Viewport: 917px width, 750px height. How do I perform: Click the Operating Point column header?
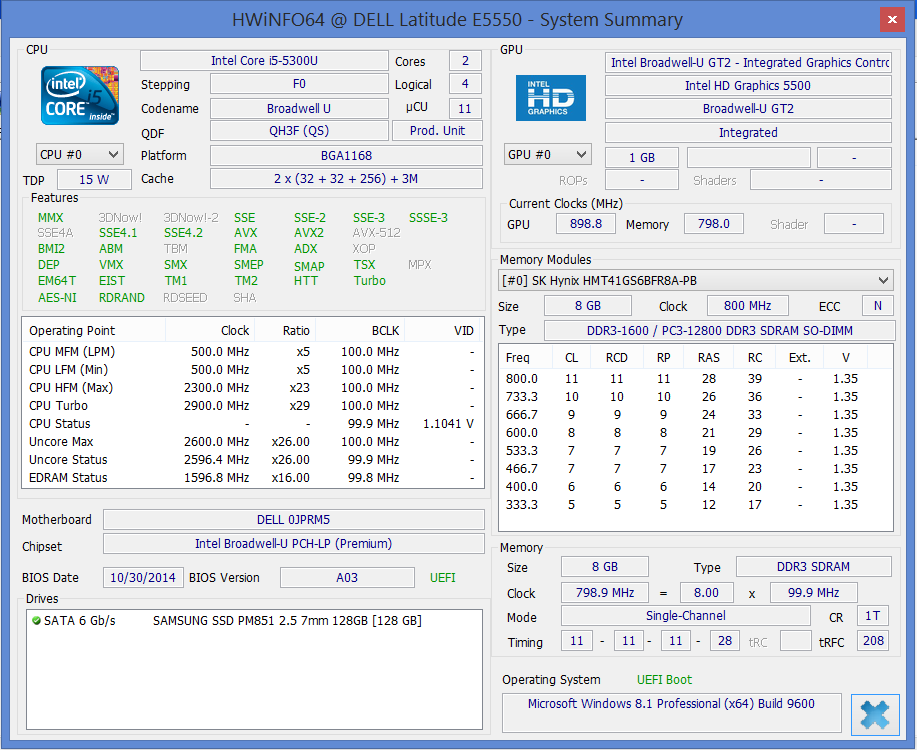pos(94,331)
